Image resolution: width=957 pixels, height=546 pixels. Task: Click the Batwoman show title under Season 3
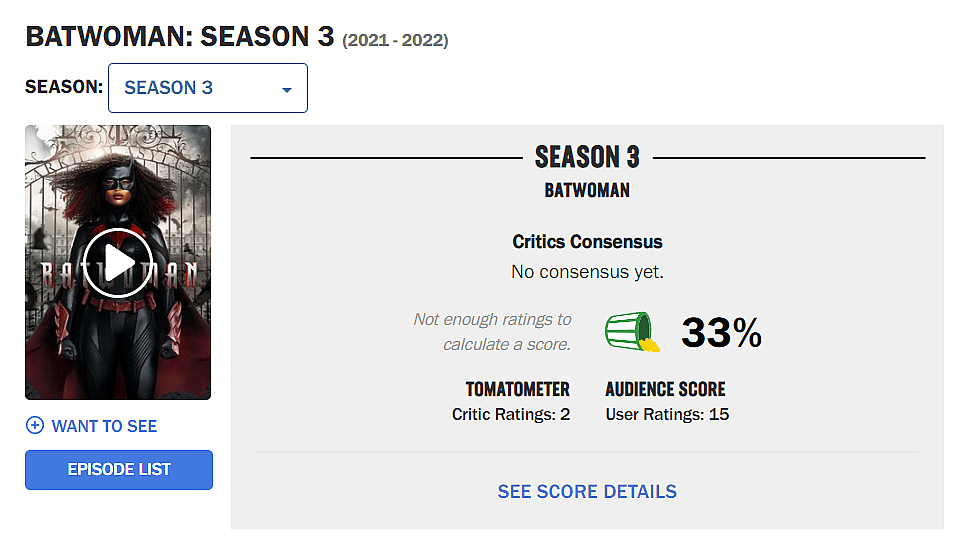coord(587,190)
